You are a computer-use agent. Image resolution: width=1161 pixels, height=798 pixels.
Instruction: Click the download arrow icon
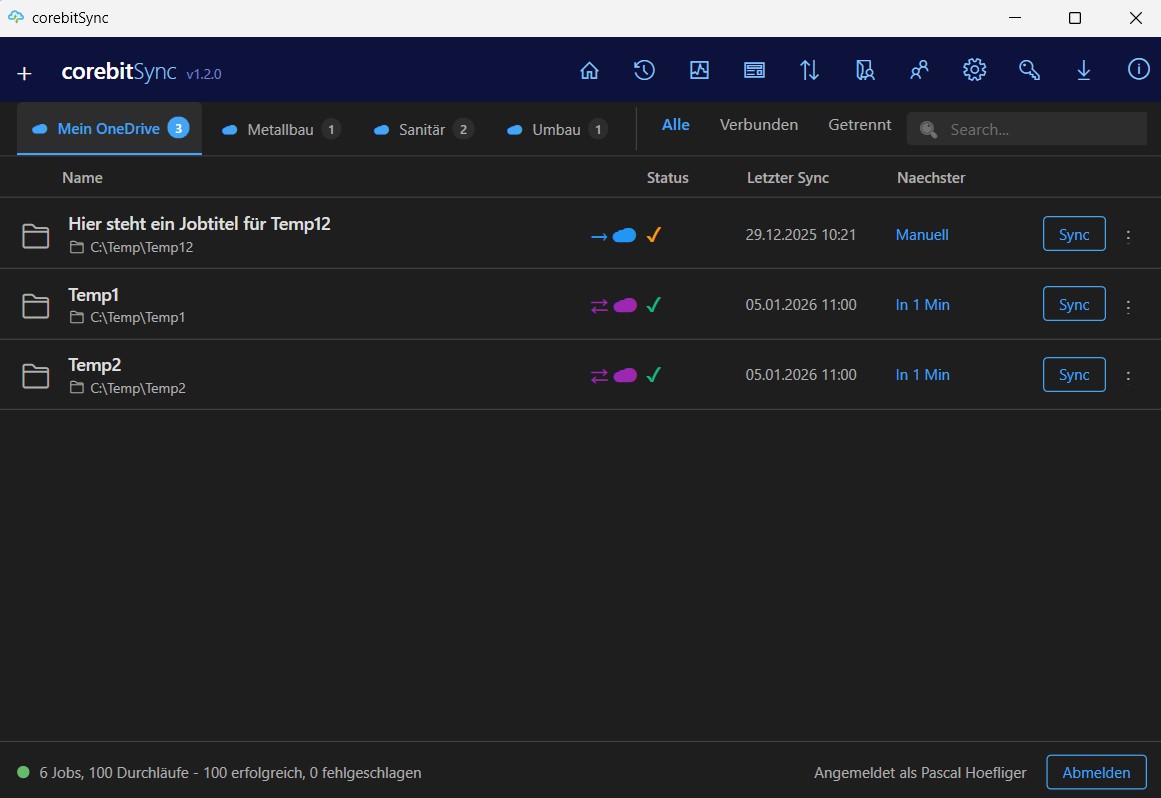click(1084, 70)
